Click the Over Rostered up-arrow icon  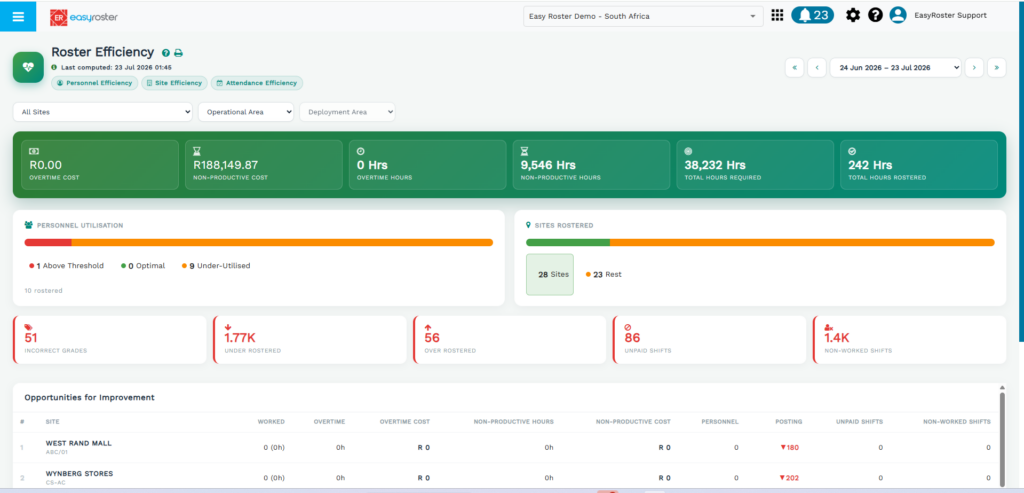(x=428, y=327)
